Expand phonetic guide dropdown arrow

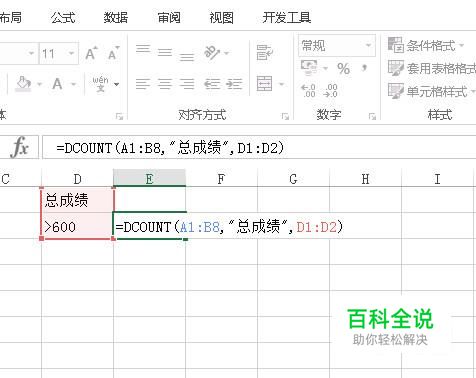coord(116,84)
